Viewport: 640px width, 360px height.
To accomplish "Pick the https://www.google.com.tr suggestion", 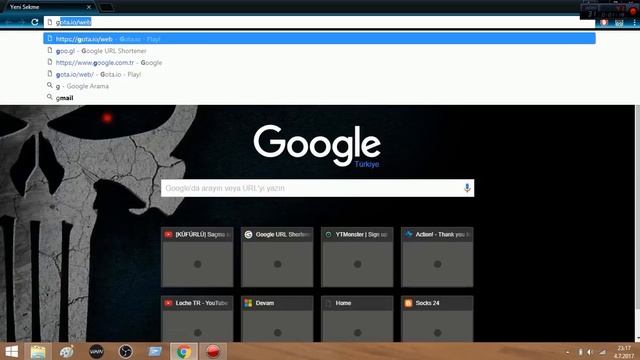I will pyautogui.click(x=319, y=62).
